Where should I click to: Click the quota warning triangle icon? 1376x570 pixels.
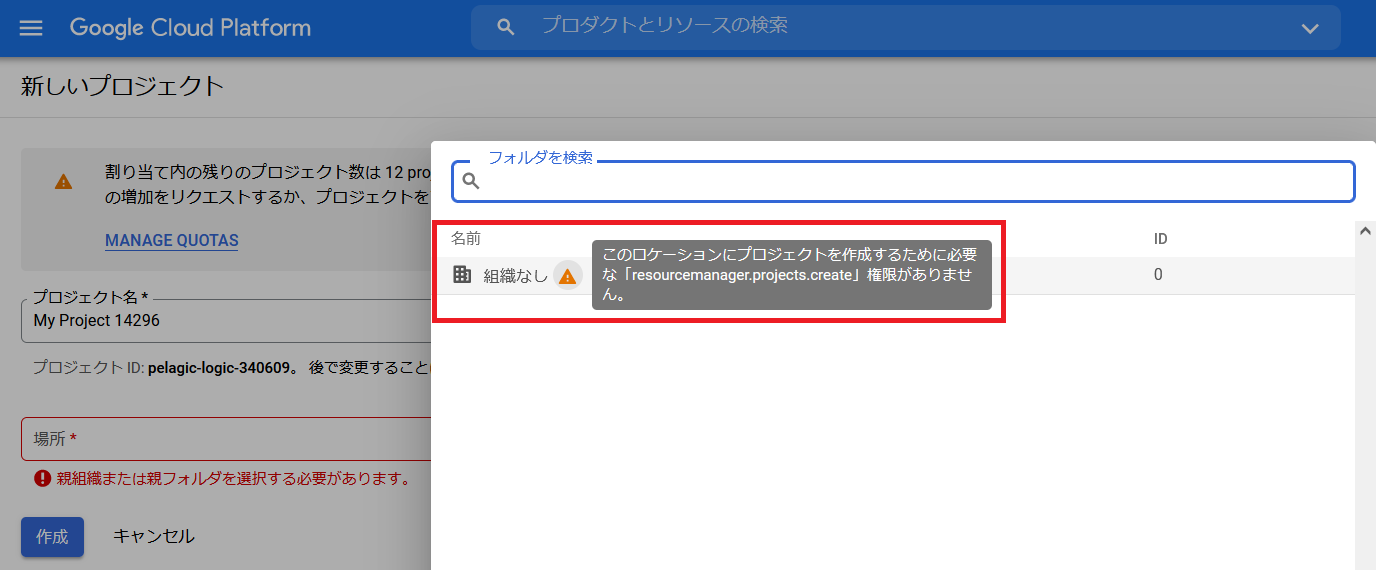pyautogui.click(x=63, y=181)
